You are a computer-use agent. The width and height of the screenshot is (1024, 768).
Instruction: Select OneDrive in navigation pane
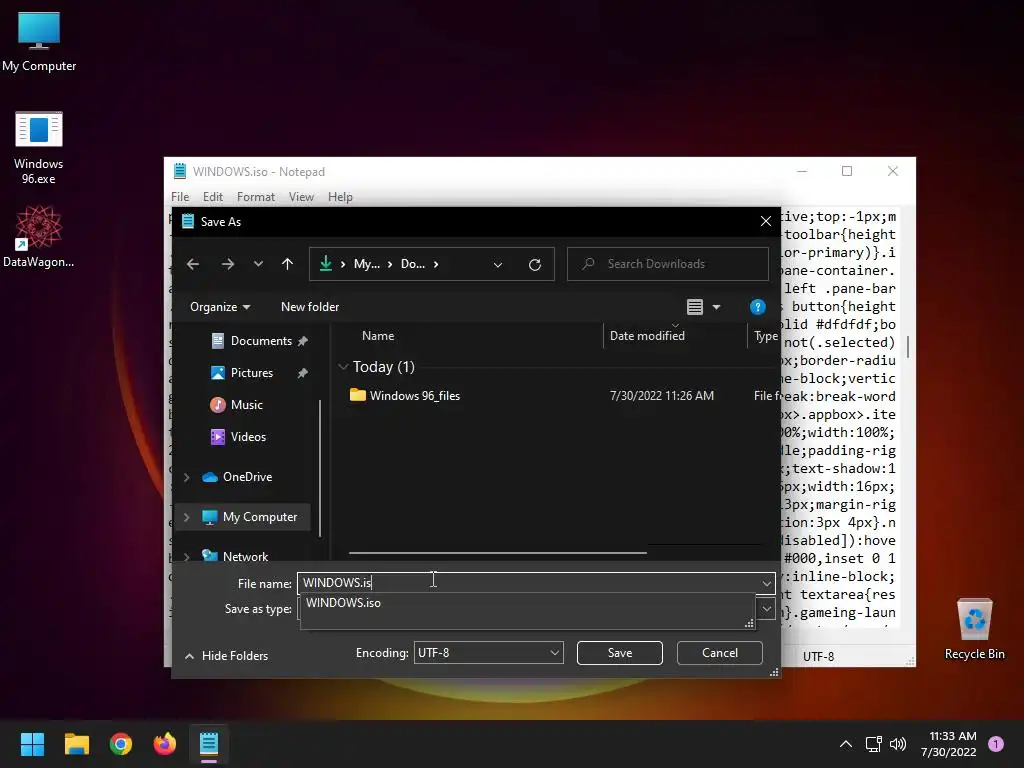click(x=247, y=477)
